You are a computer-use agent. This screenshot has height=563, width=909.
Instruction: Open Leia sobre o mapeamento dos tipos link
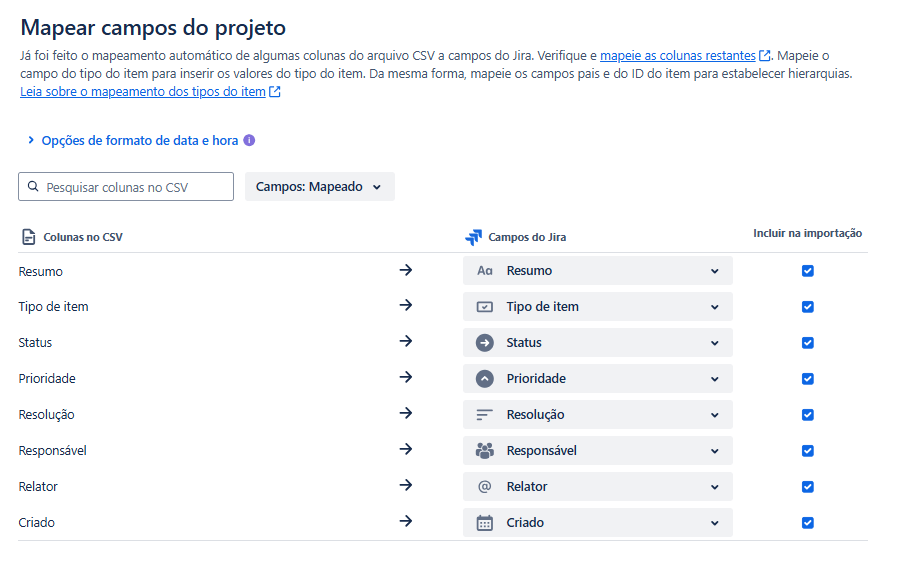click(143, 92)
